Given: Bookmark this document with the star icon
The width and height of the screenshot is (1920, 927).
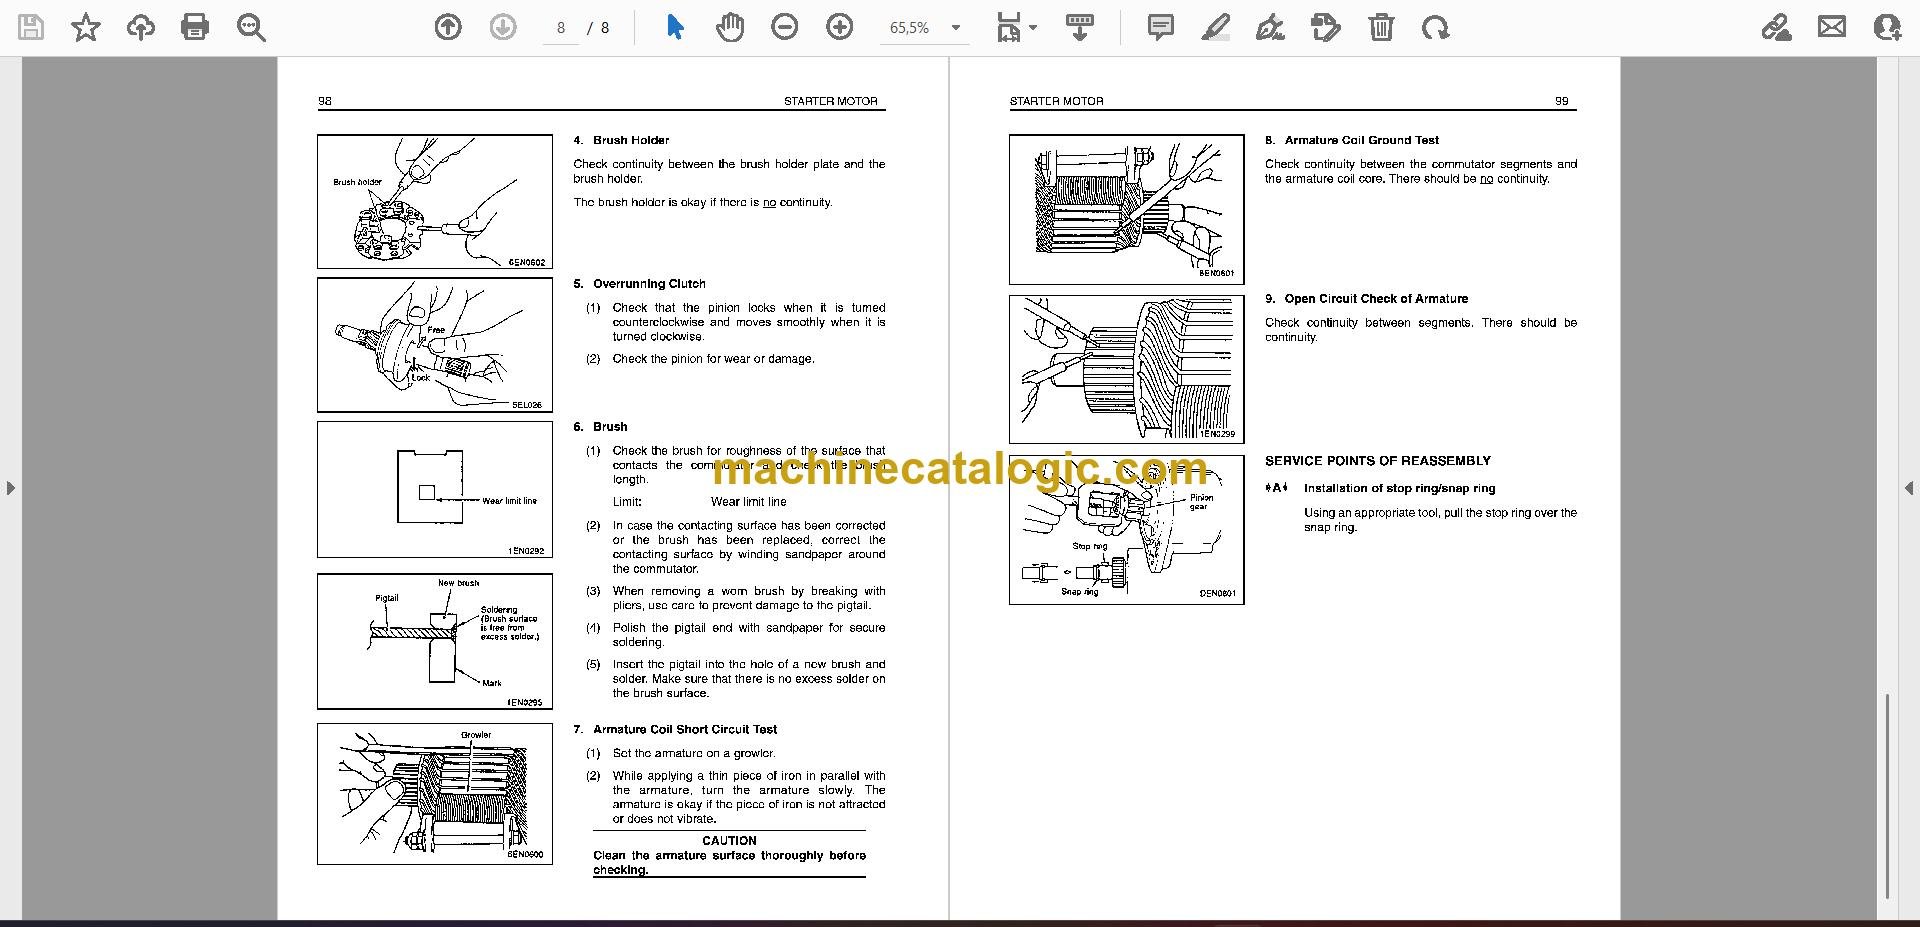Looking at the screenshot, I should pyautogui.click(x=86, y=28).
